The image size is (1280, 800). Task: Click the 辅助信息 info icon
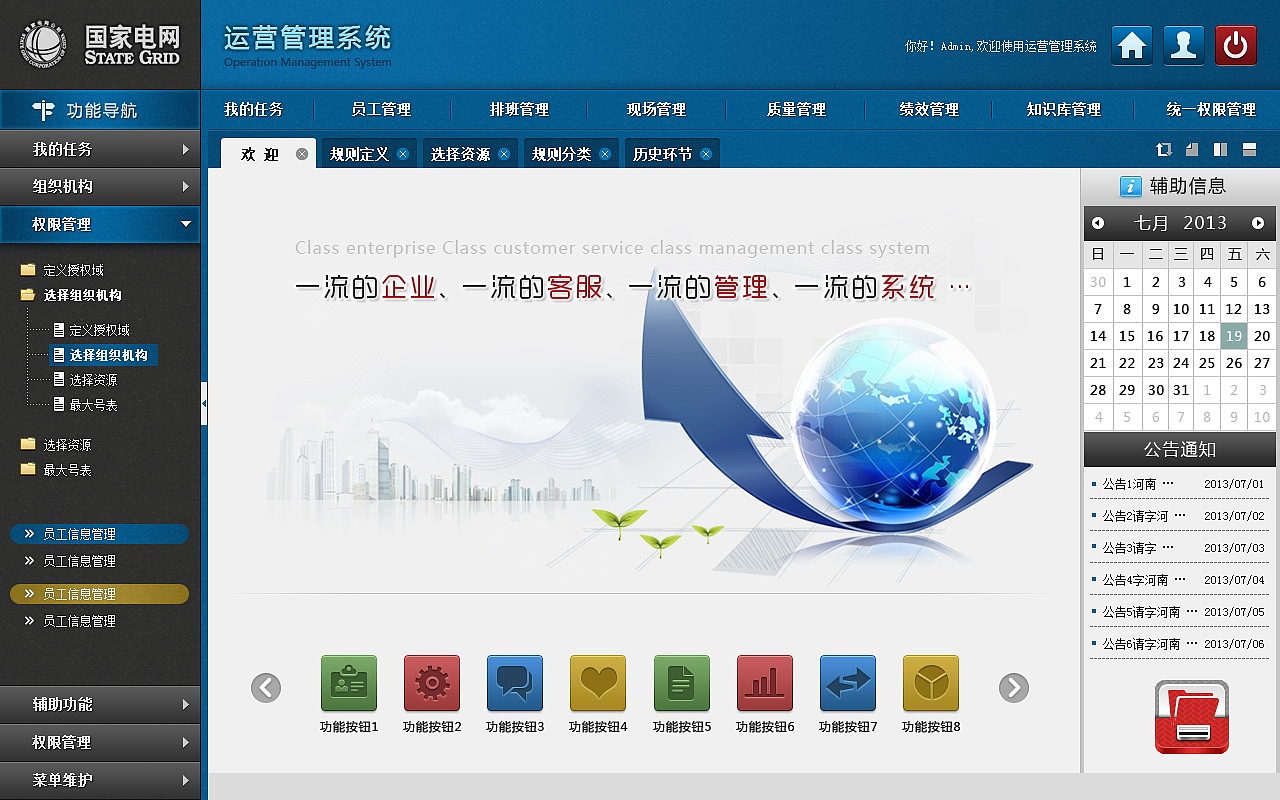tap(1130, 186)
